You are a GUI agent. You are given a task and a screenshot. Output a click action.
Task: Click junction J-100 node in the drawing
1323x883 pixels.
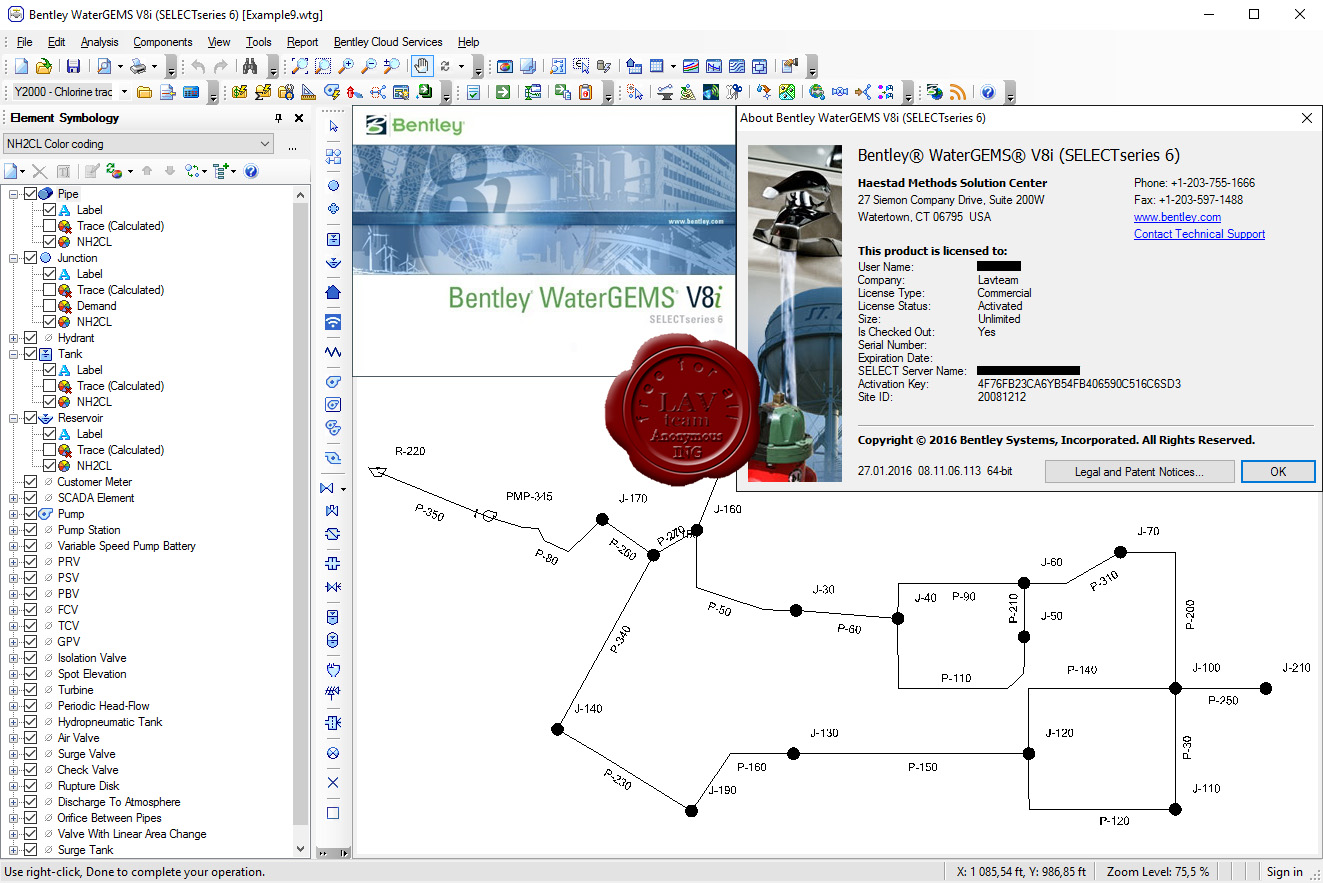(x=1176, y=688)
